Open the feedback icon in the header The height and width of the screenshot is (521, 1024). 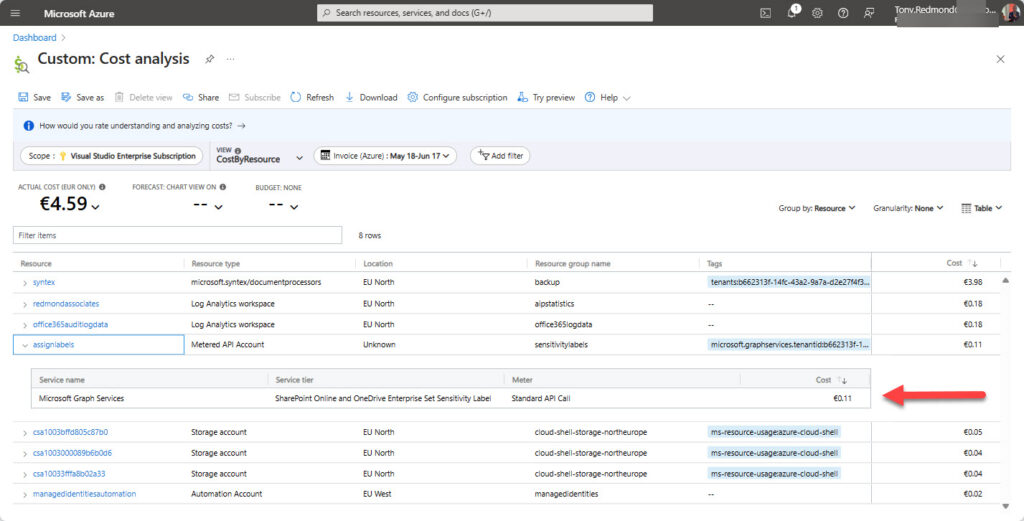pos(869,13)
